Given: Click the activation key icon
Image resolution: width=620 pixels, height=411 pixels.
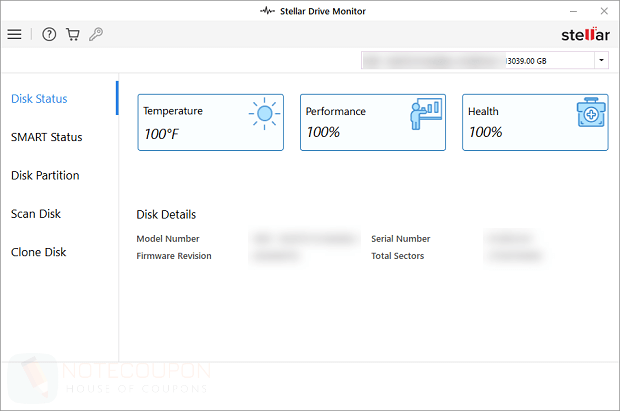Looking at the screenshot, I should pyautogui.click(x=96, y=34).
